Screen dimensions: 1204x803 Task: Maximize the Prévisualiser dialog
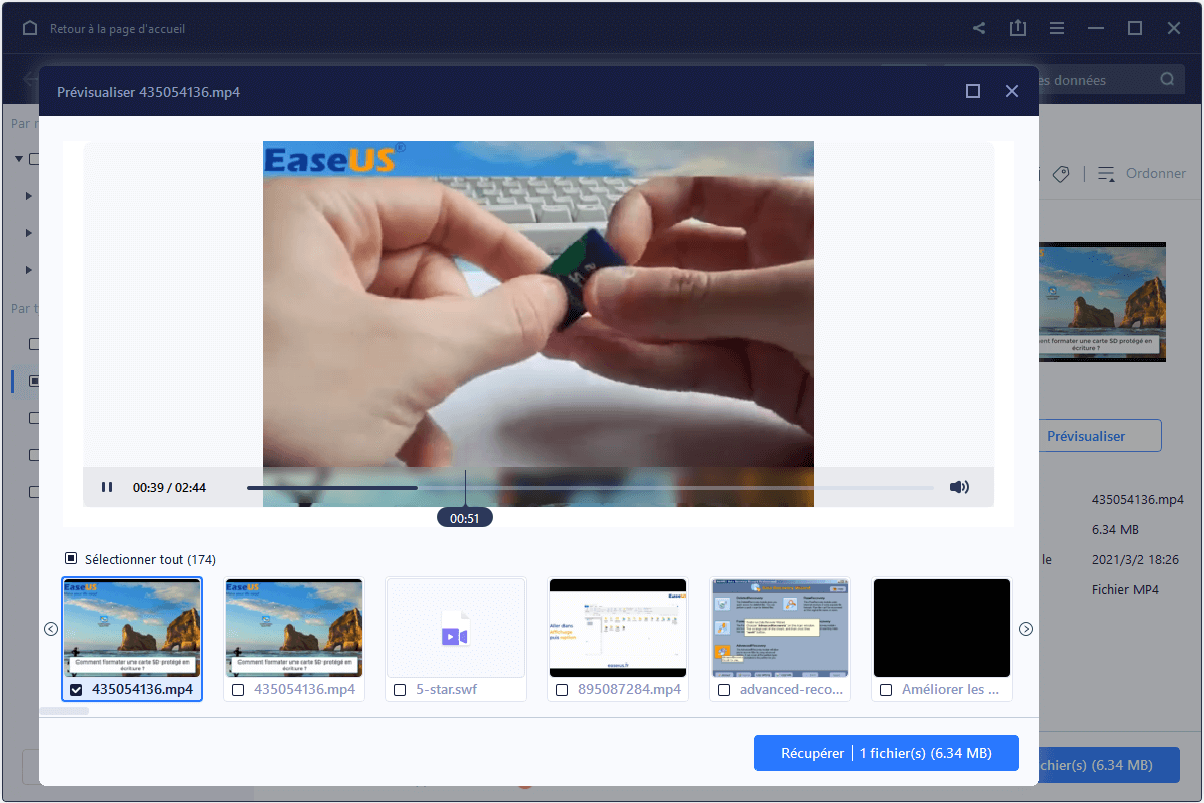pos(973,92)
